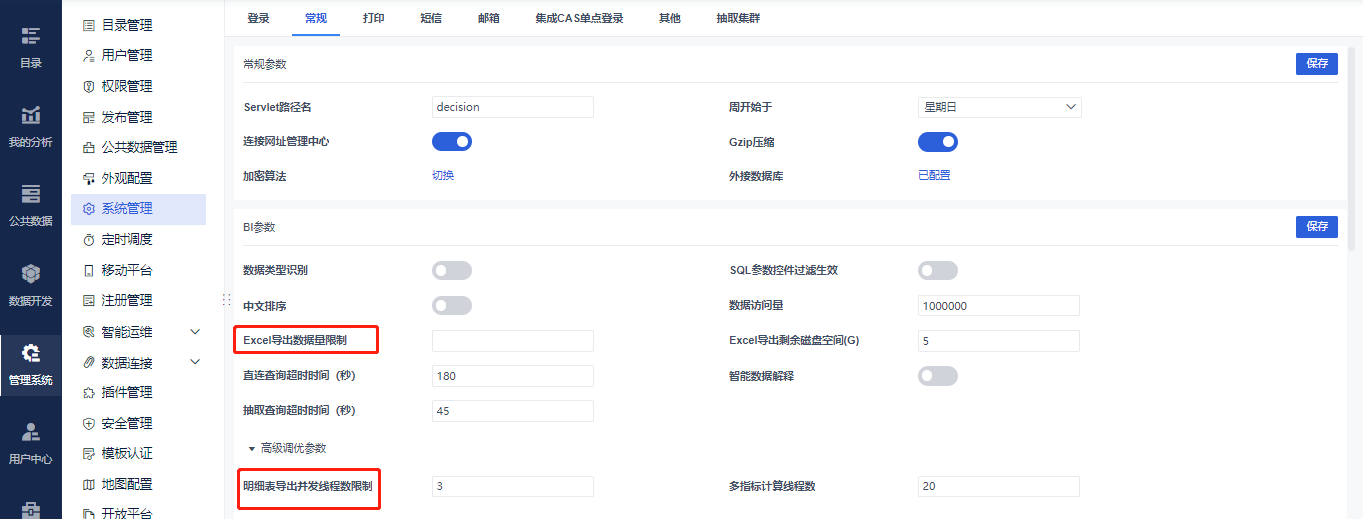The image size is (1363, 519).
Task: Click the 外观配置 paint icon
Action: tap(89, 178)
